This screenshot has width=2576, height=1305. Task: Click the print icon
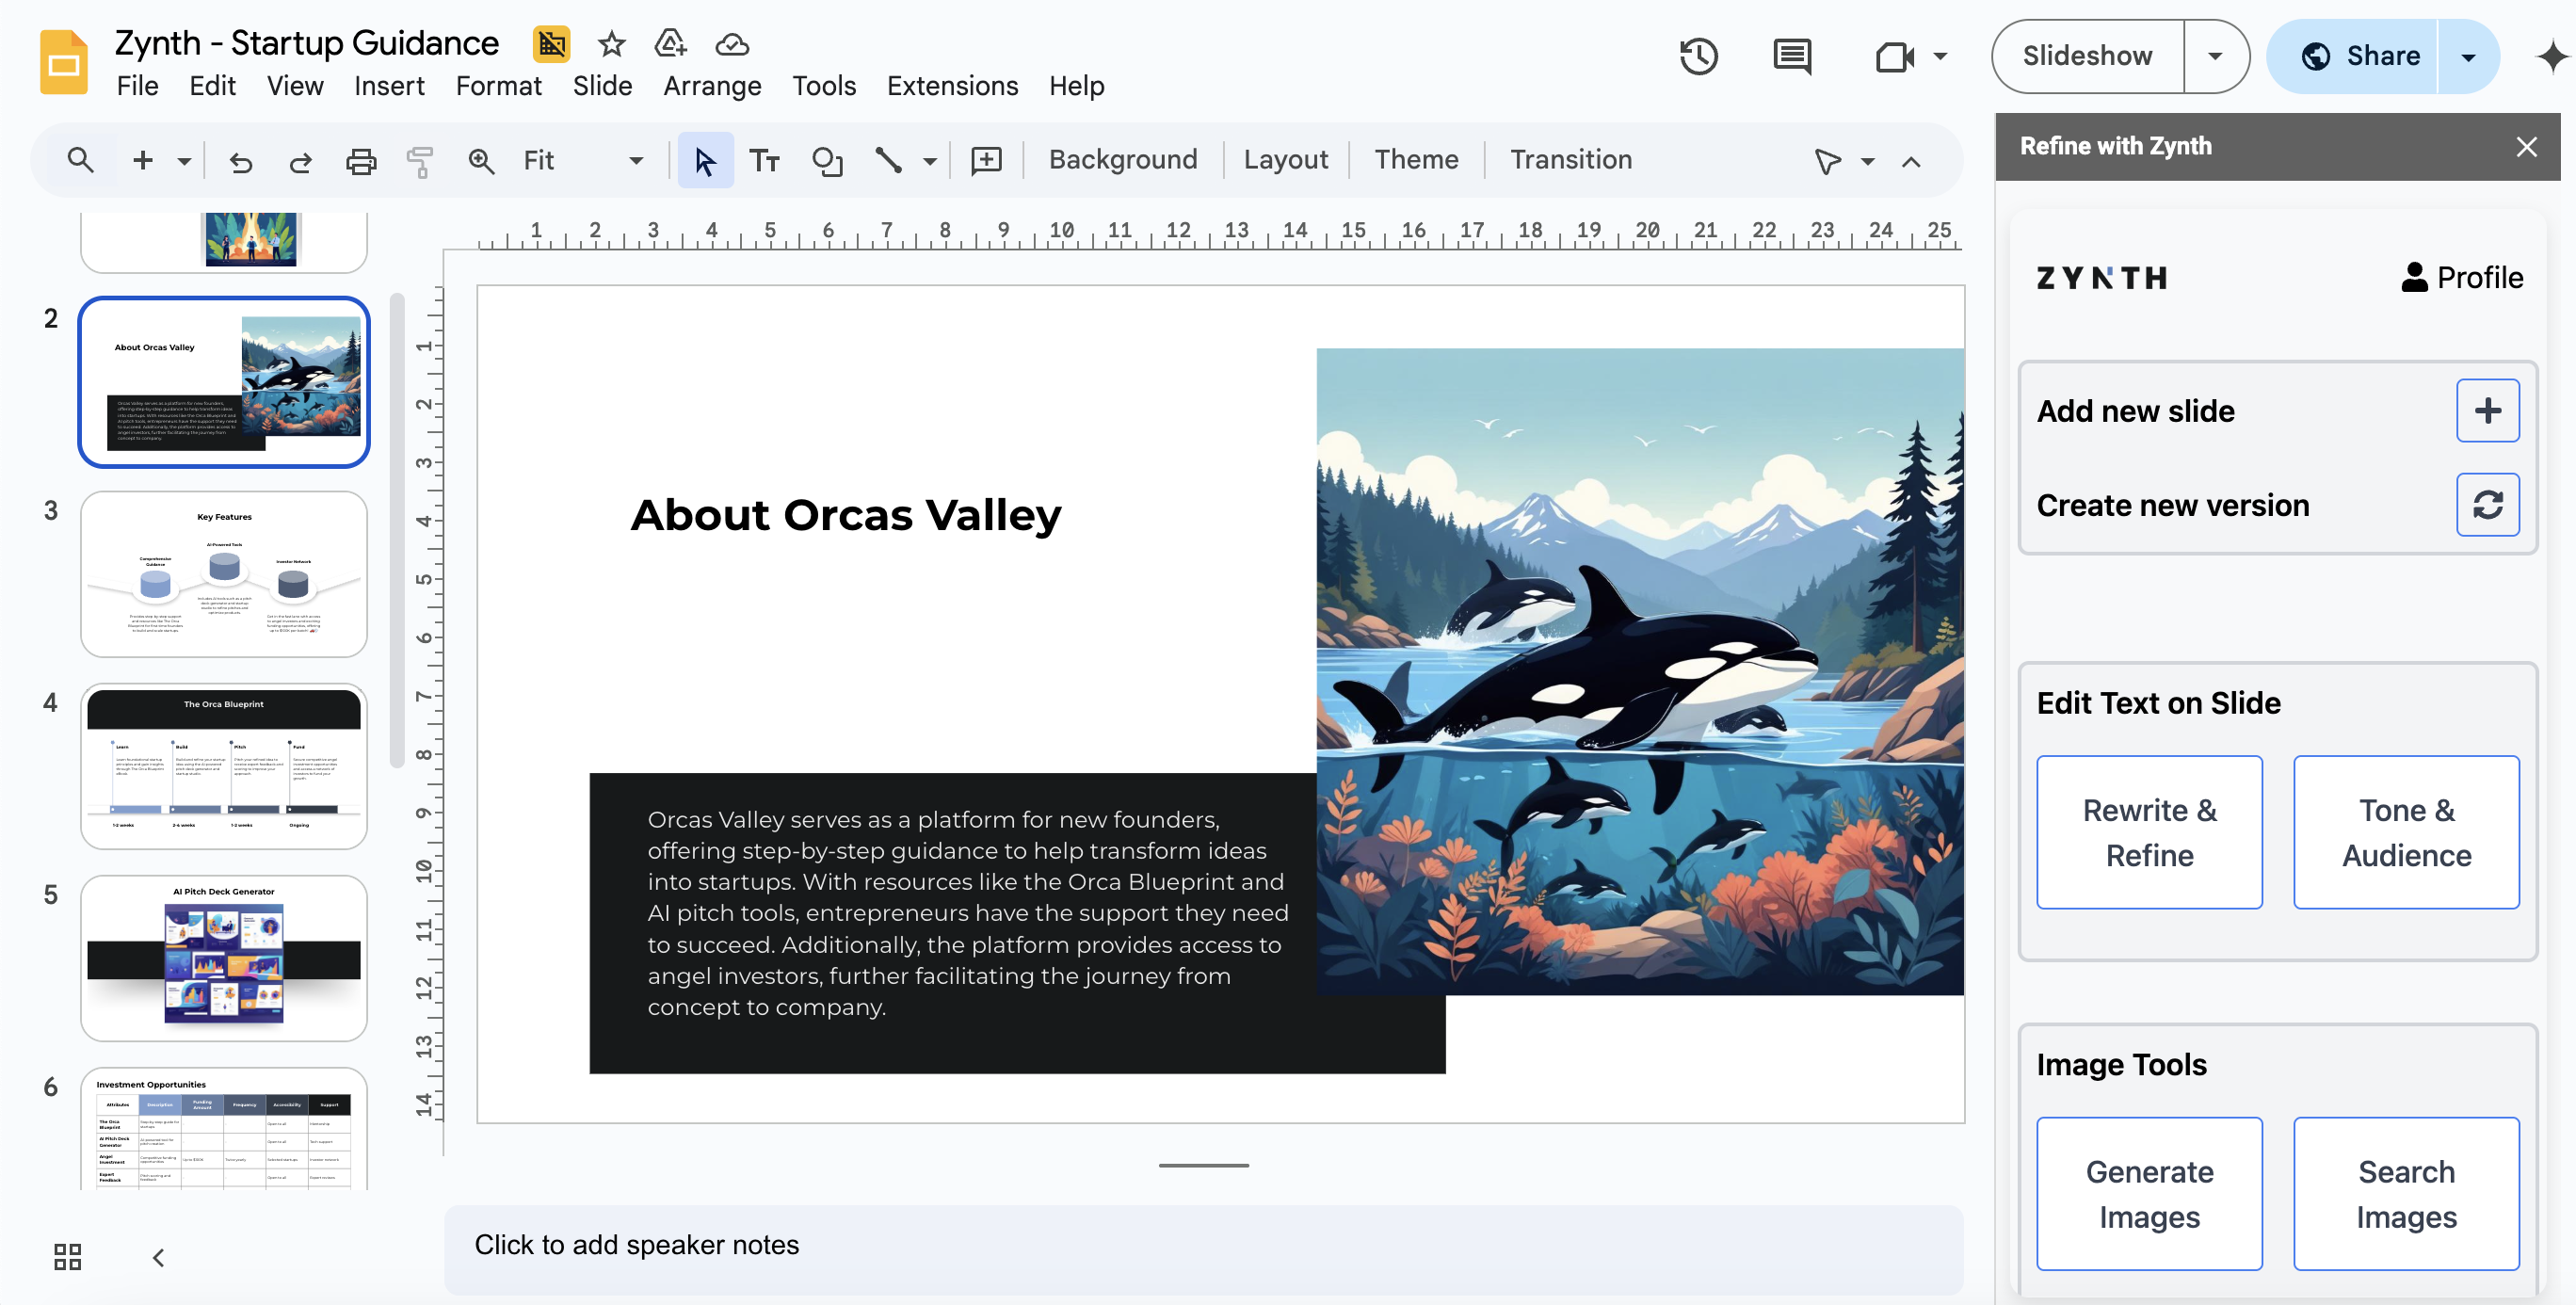[x=361, y=161]
